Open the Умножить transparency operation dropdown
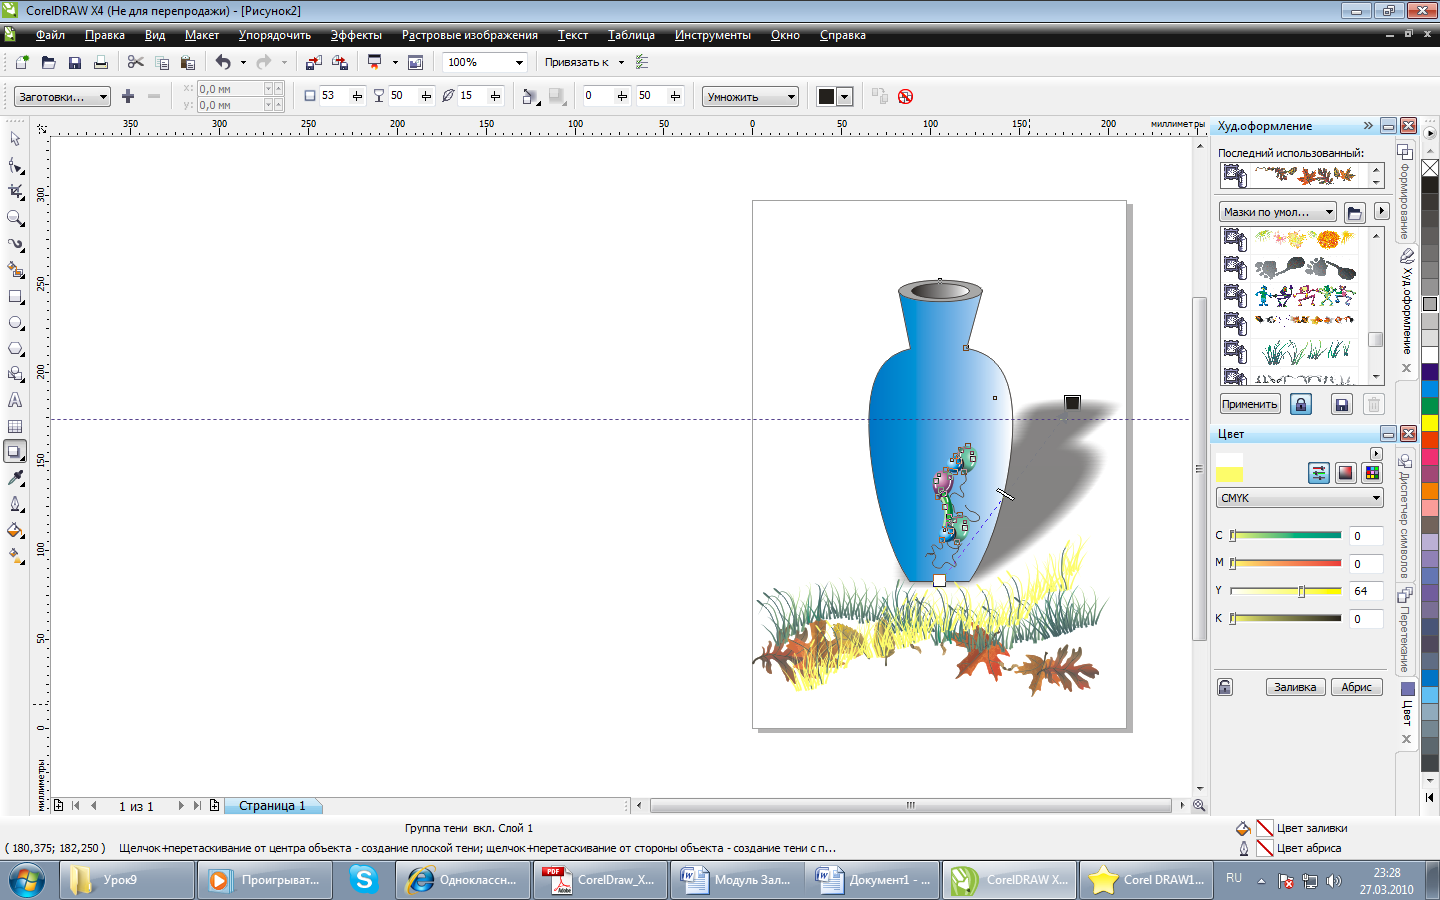The width and height of the screenshot is (1440, 900). 750,97
